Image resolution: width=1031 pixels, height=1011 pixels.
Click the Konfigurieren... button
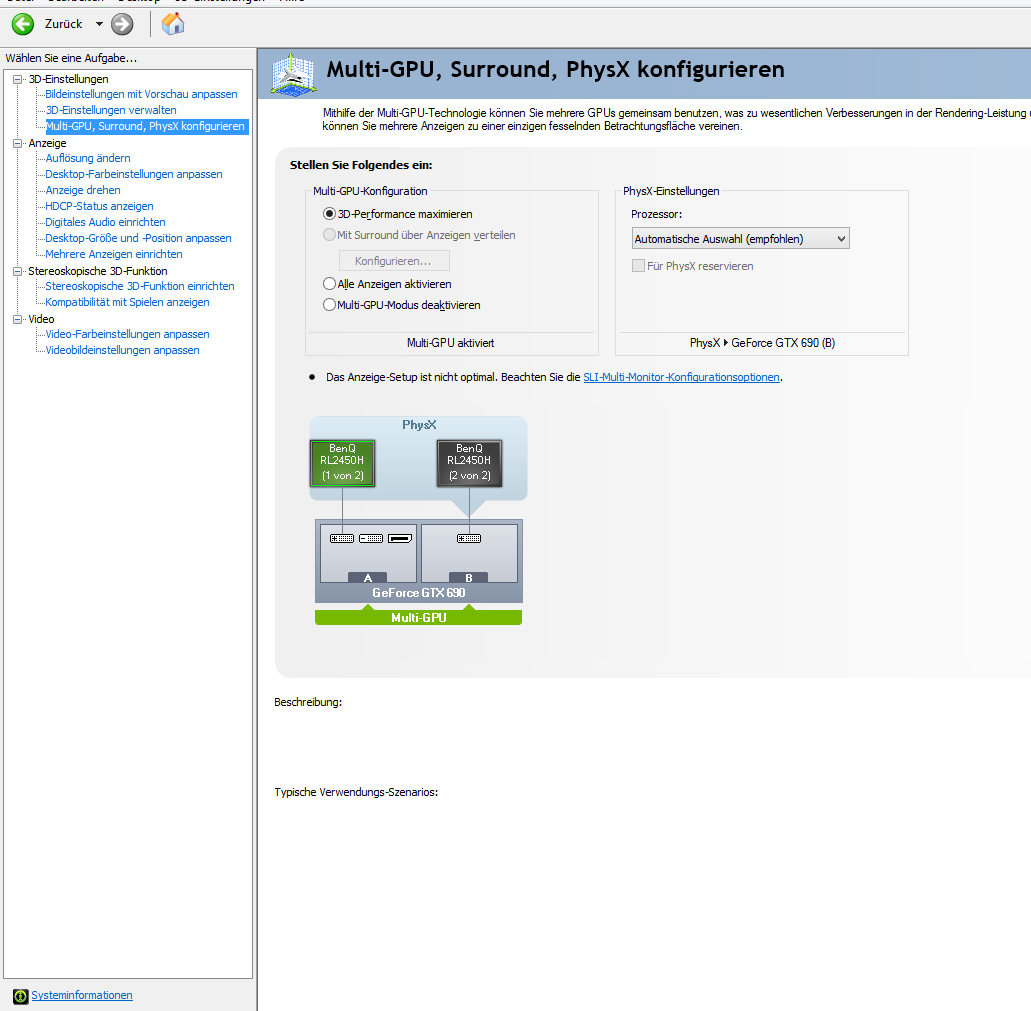click(394, 261)
